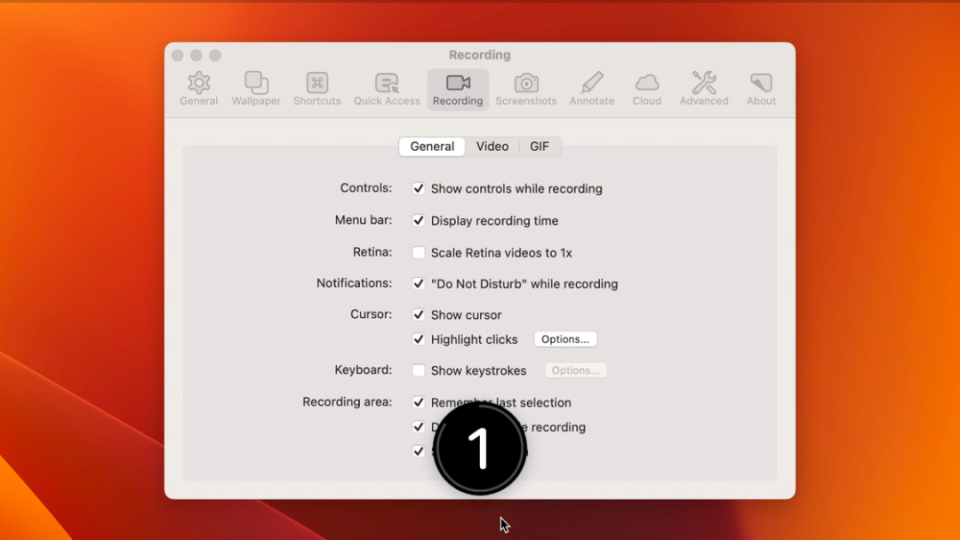
Task: Toggle the Show cursor checkbox
Action: (x=418, y=315)
